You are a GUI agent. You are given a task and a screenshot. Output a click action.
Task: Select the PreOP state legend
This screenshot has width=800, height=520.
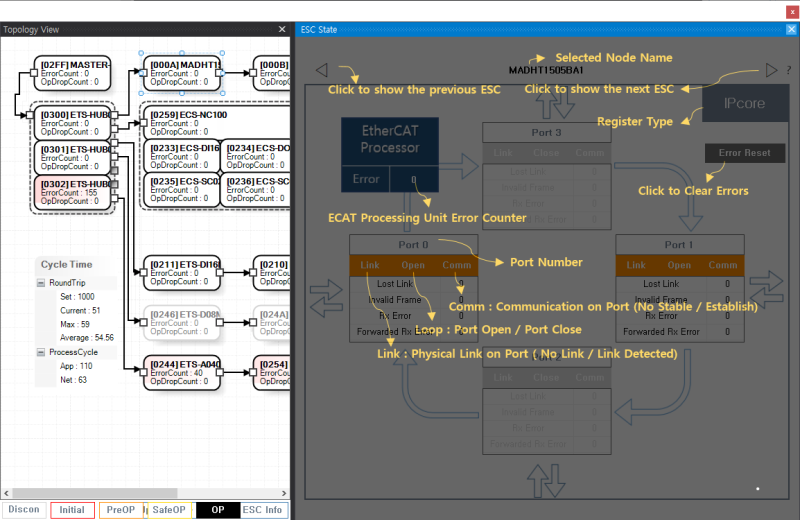(x=121, y=510)
